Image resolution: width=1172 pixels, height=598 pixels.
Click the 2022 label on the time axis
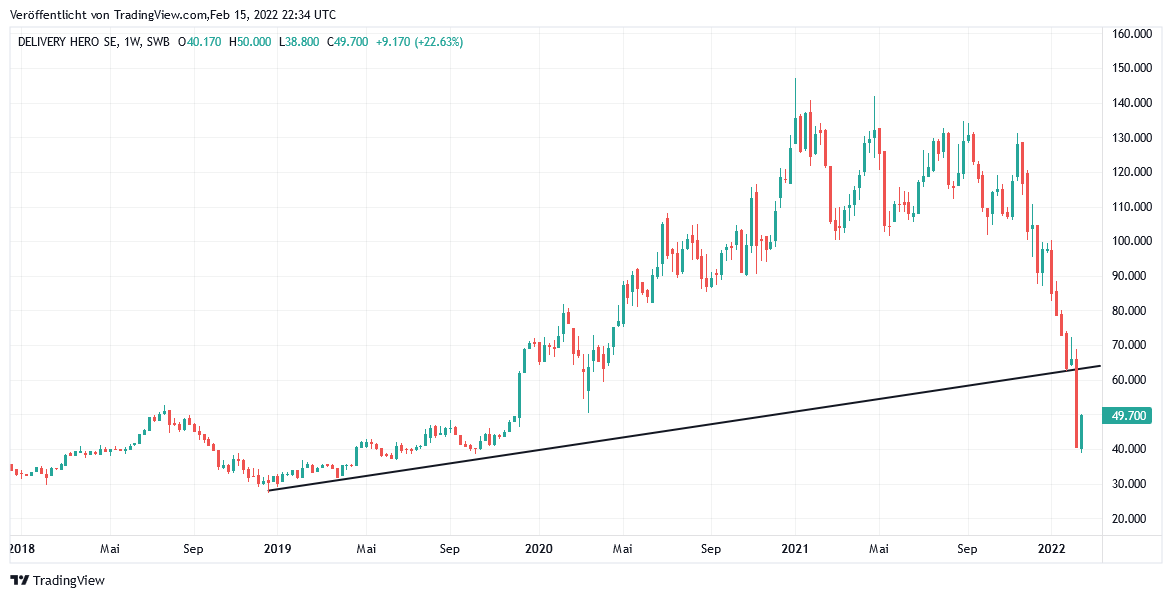[1052, 549]
